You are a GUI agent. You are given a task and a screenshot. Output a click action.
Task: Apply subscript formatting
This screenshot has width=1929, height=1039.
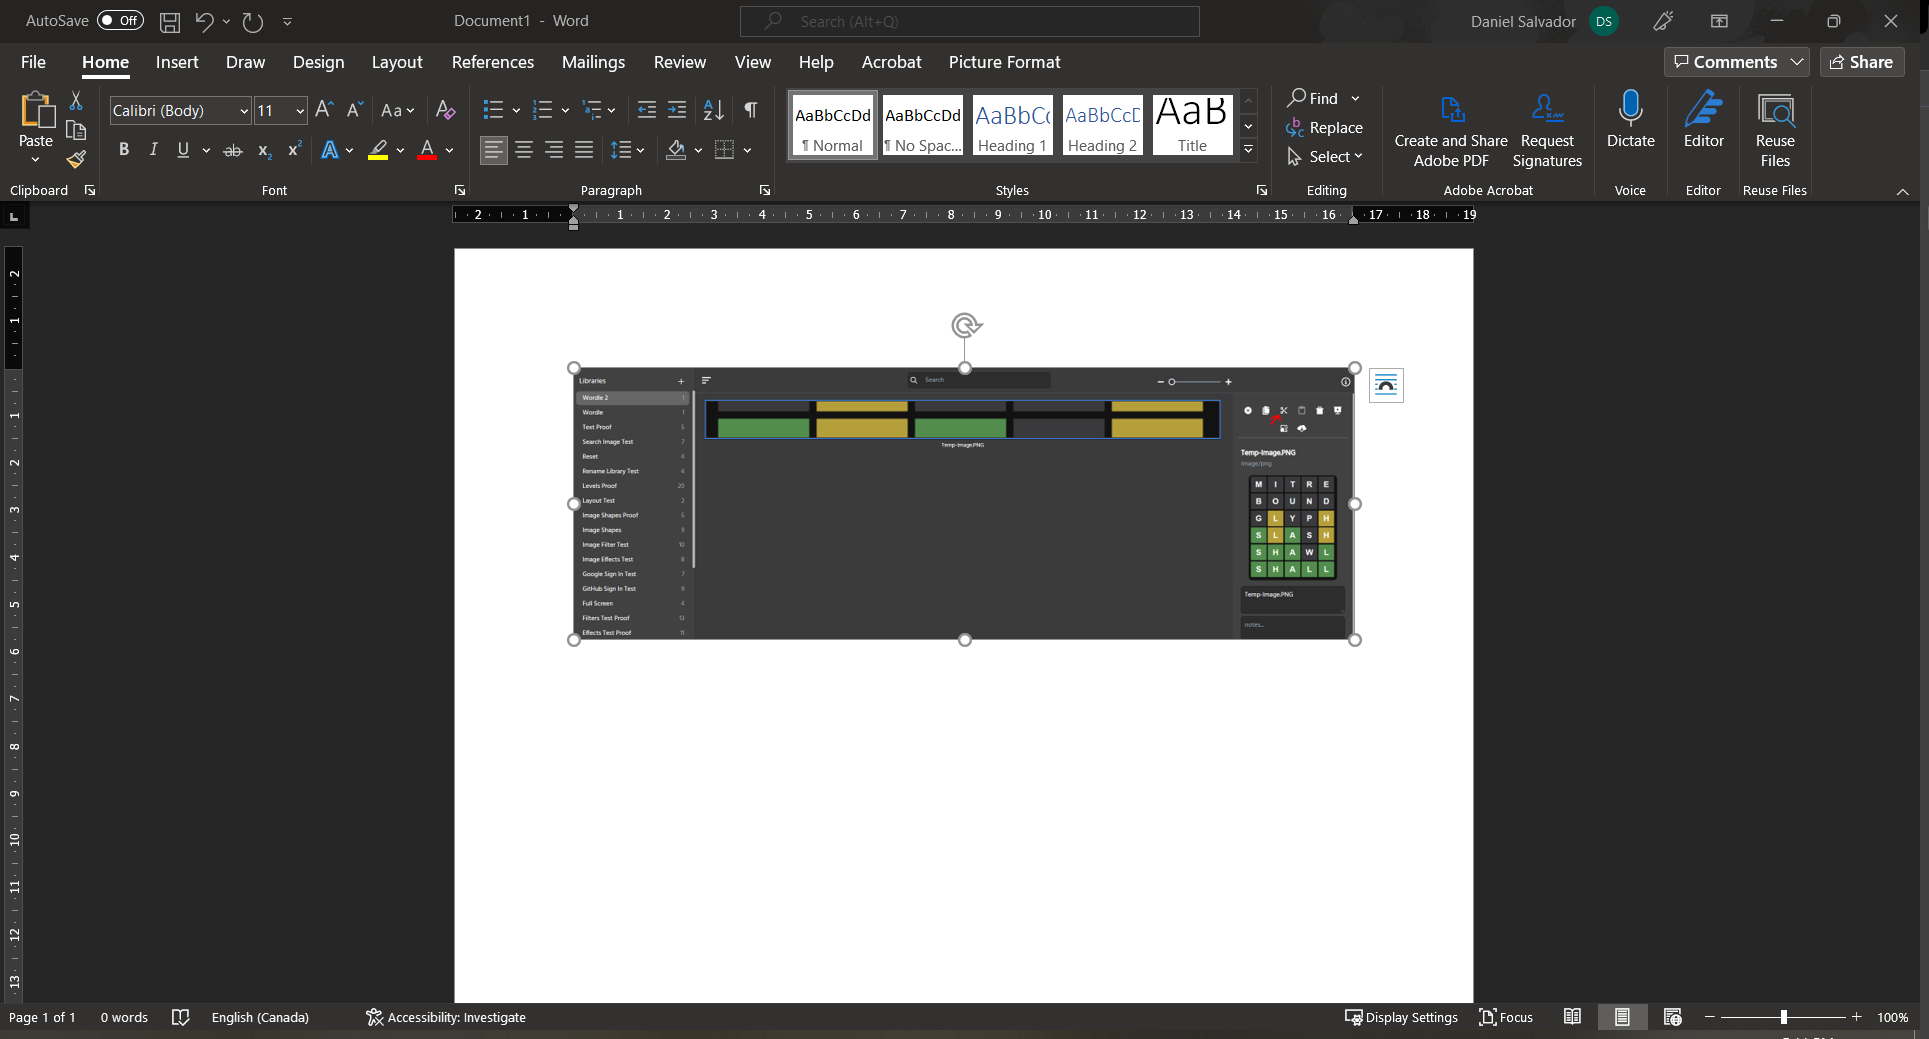pos(264,150)
